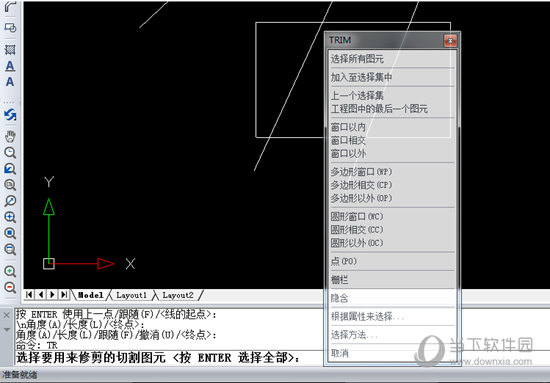Choose 隐含 in TRIM menu
The height and width of the screenshot is (383, 550).
pos(392,298)
